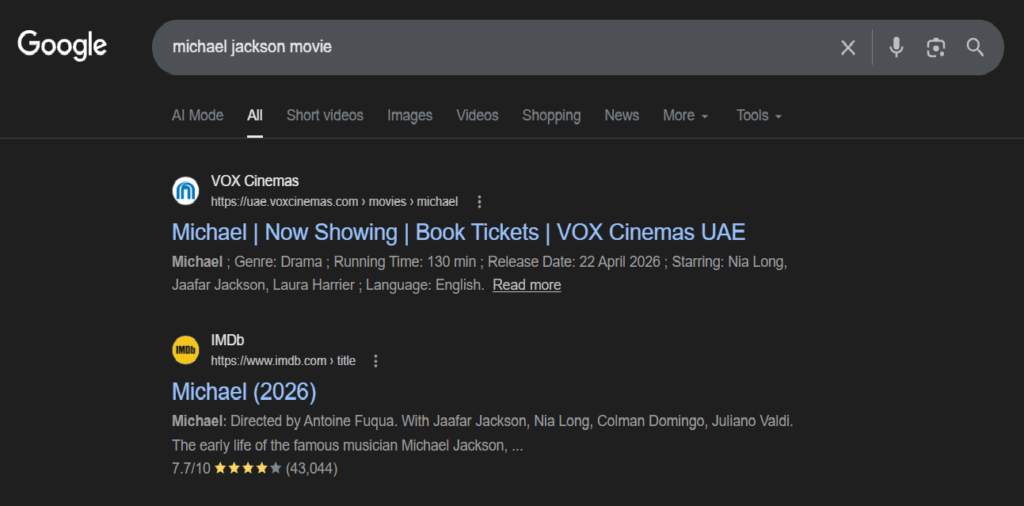Go to the Shopping tab
This screenshot has width=1024, height=506.
[551, 116]
